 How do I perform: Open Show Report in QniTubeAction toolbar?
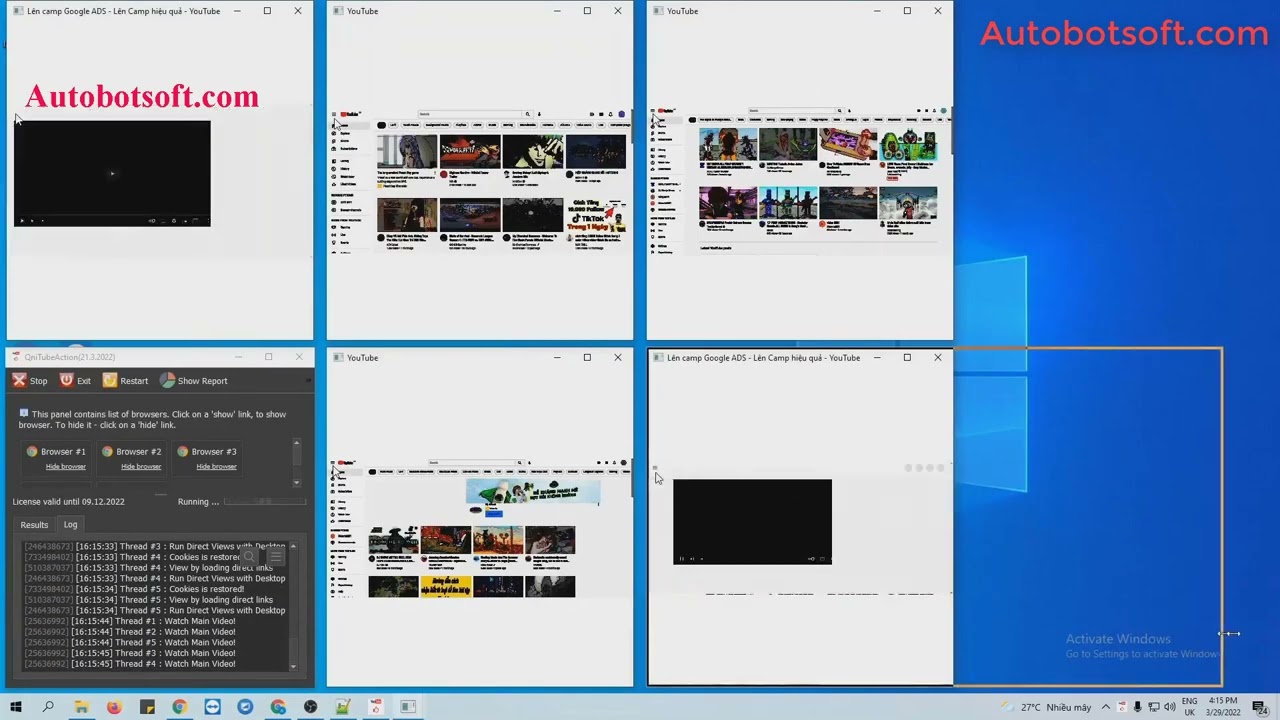[193, 380]
